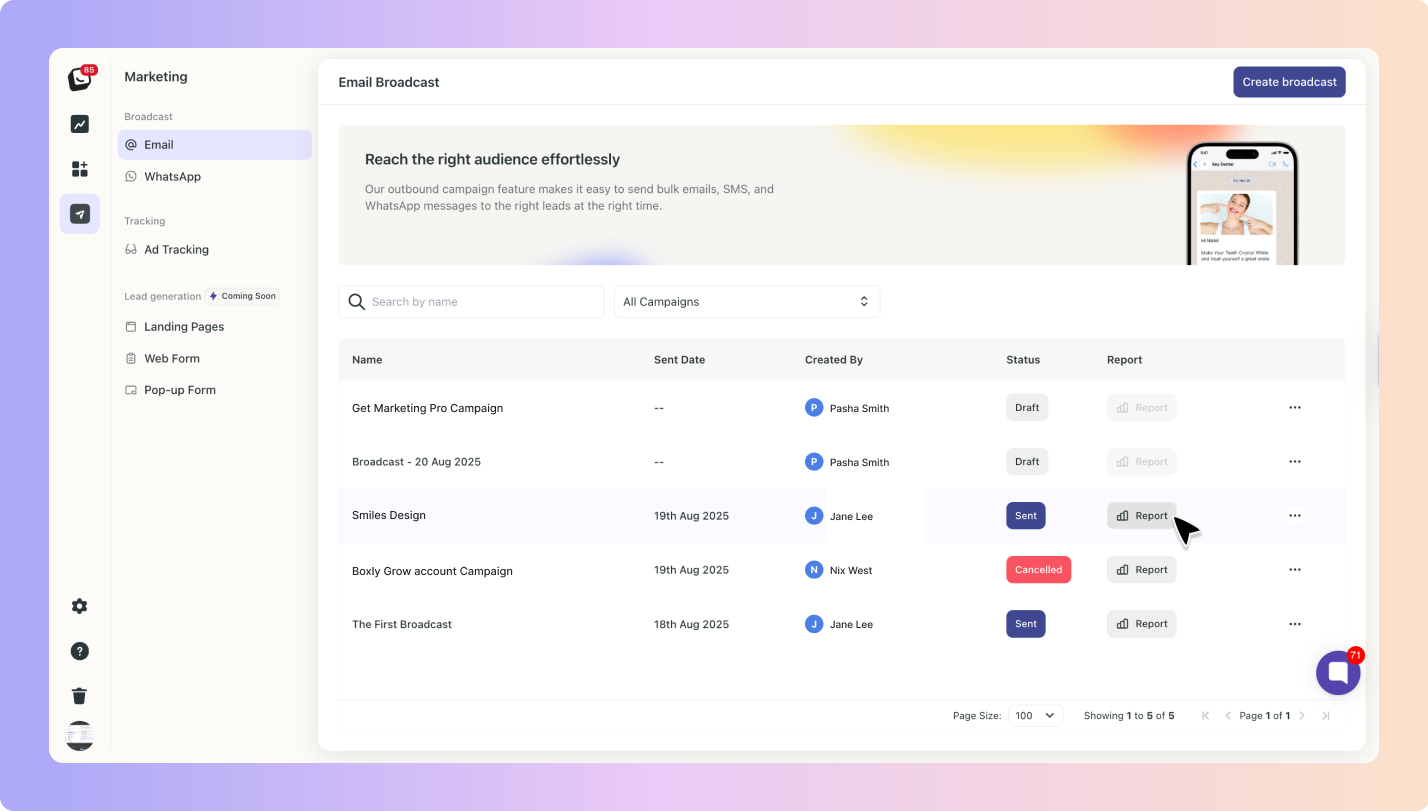Go to next page arrow in pagination

tap(1302, 716)
